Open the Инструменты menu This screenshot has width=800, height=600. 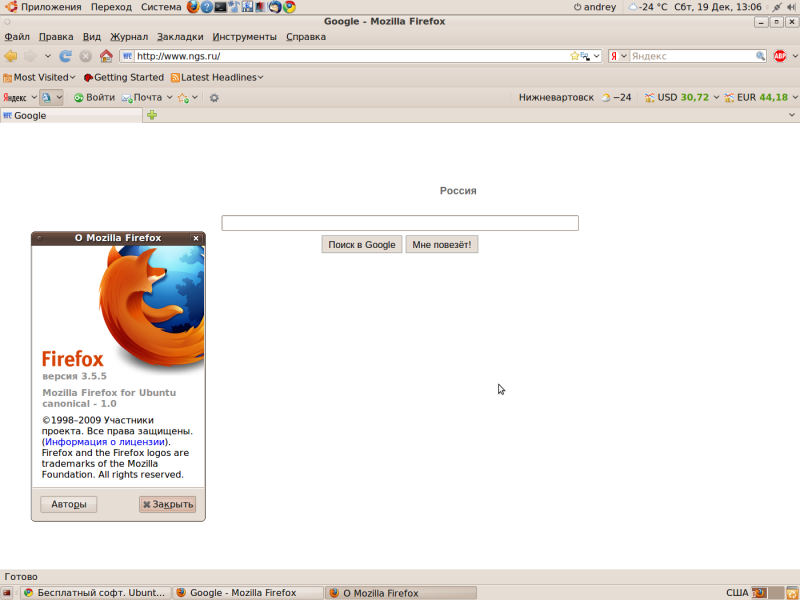coord(244,37)
